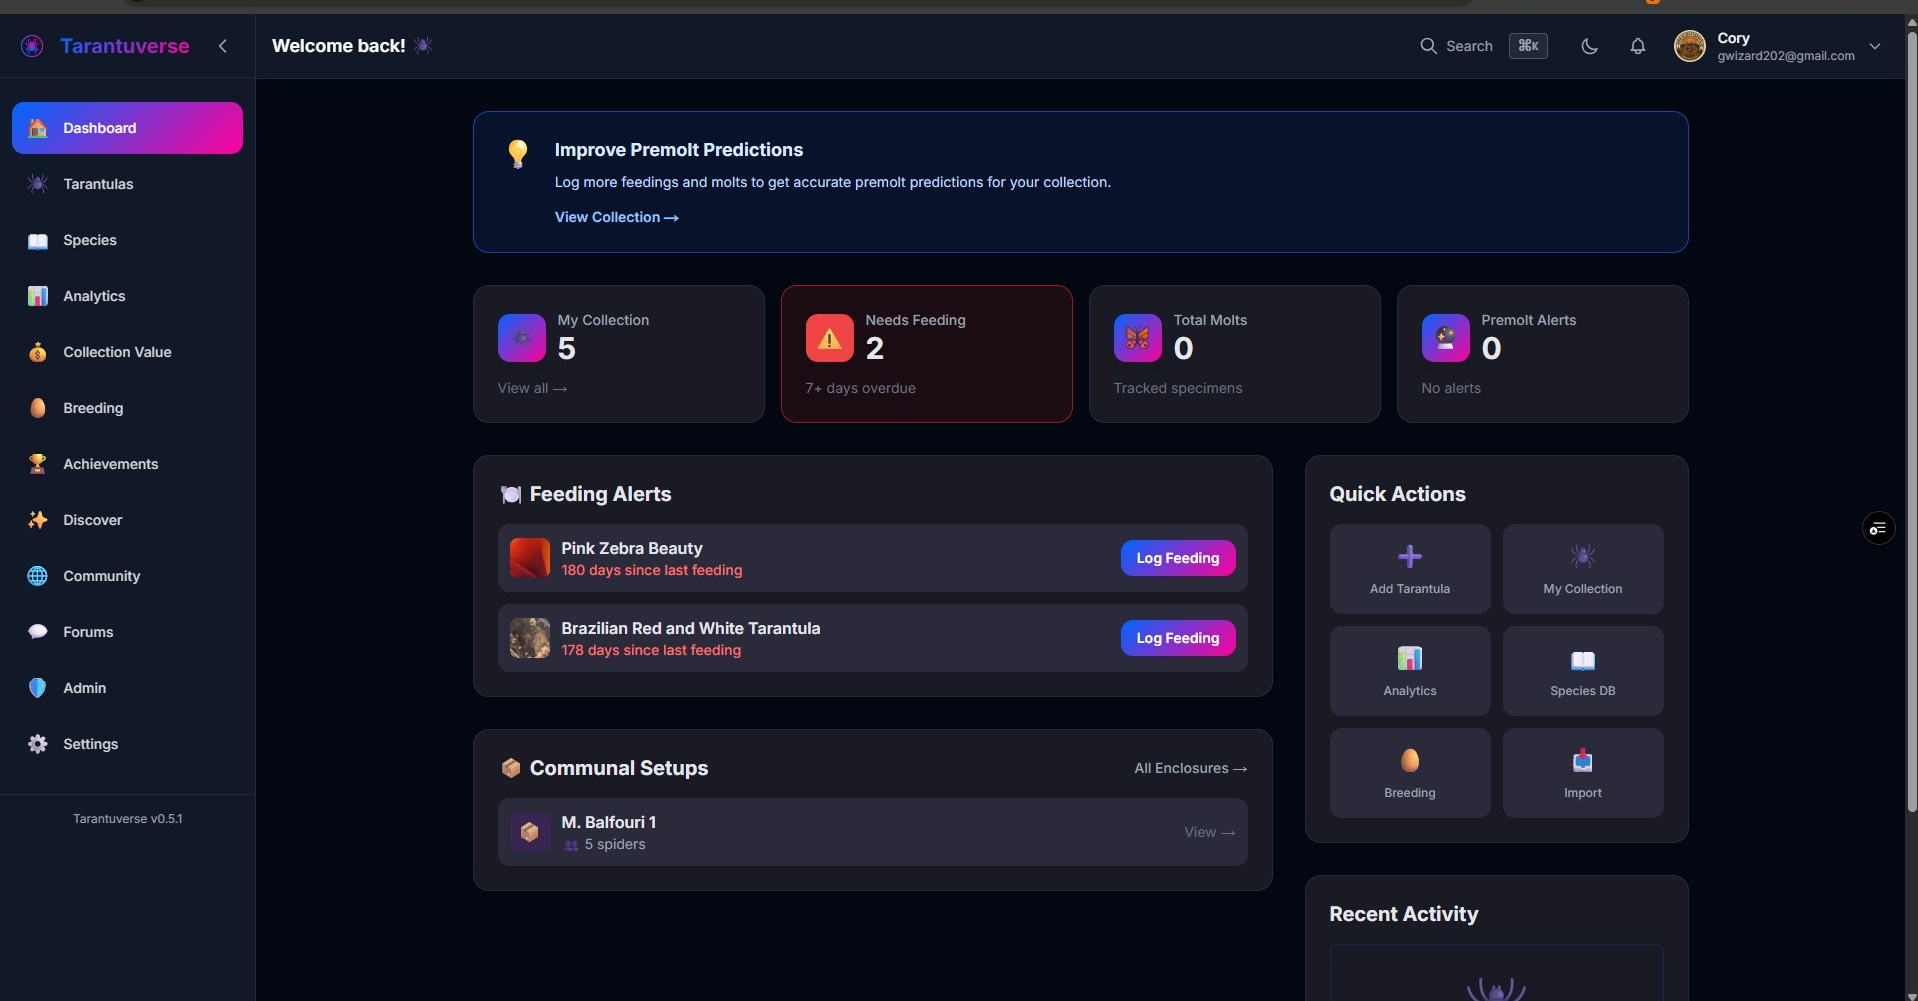Click the Improve Premolt Predictions lightbulb icon
This screenshot has height=1001, width=1918.
pyautogui.click(x=517, y=153)
